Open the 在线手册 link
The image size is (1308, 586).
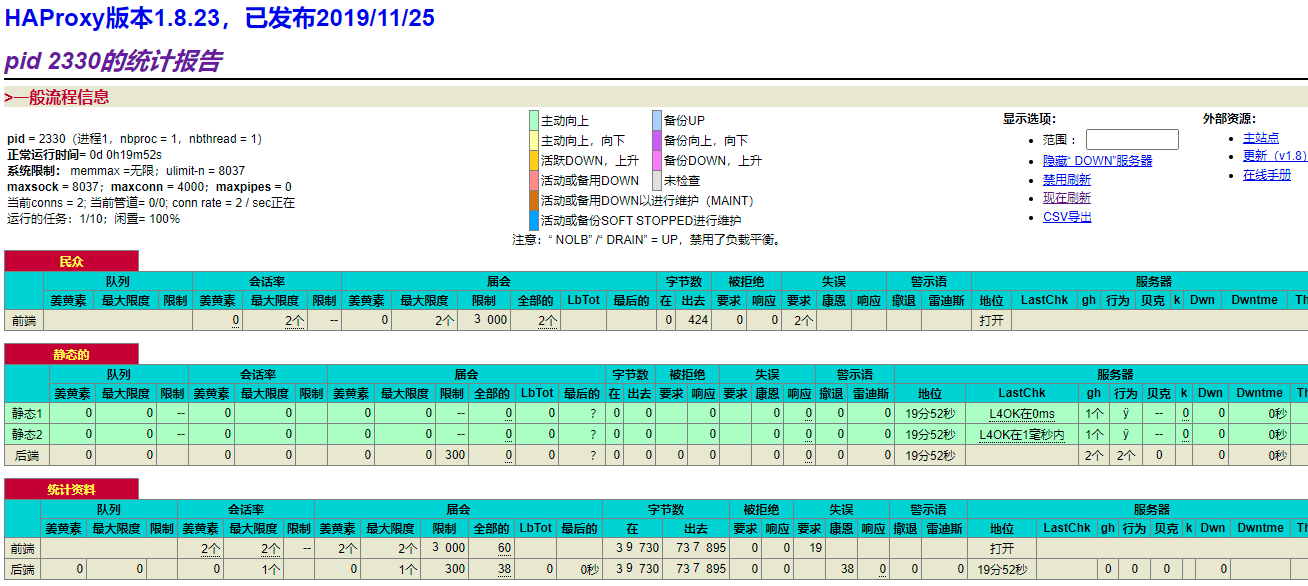click(1267, 174)
